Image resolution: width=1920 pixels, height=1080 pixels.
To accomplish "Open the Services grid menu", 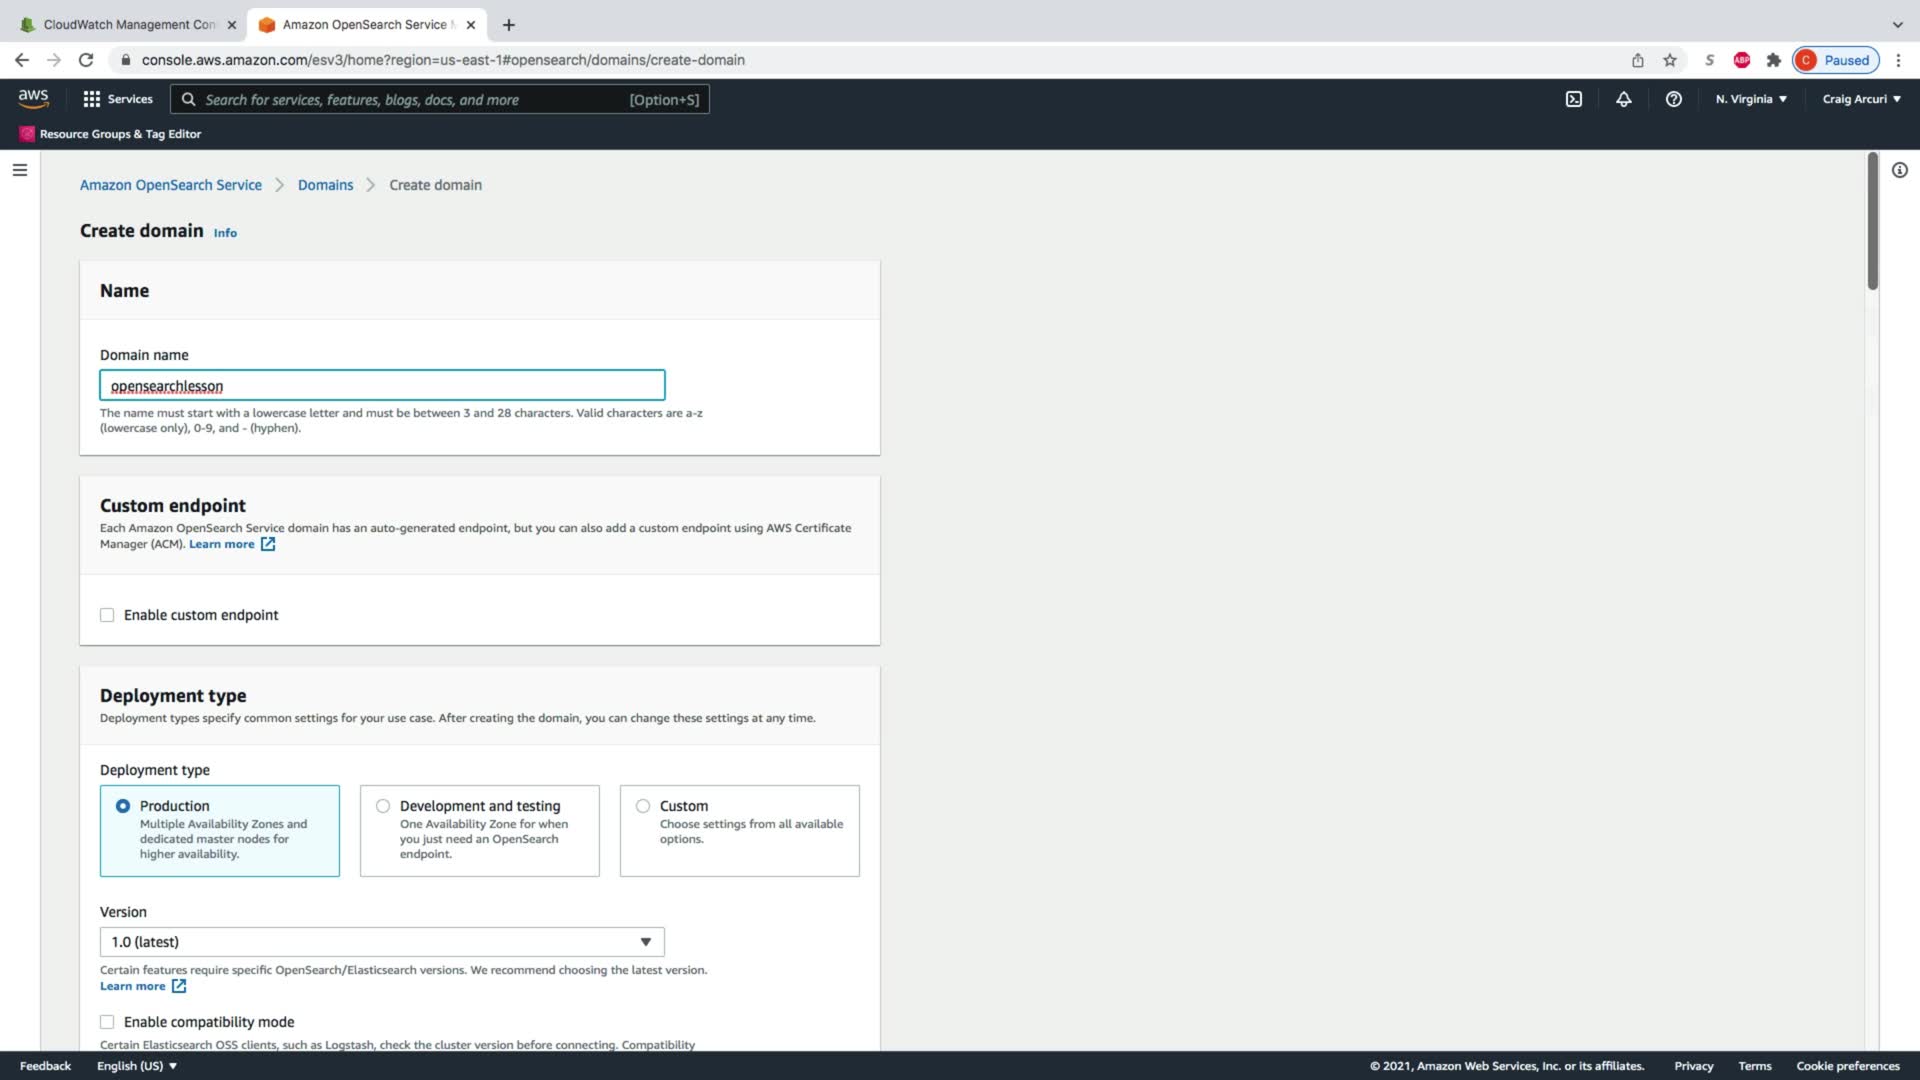I will 118,99.
